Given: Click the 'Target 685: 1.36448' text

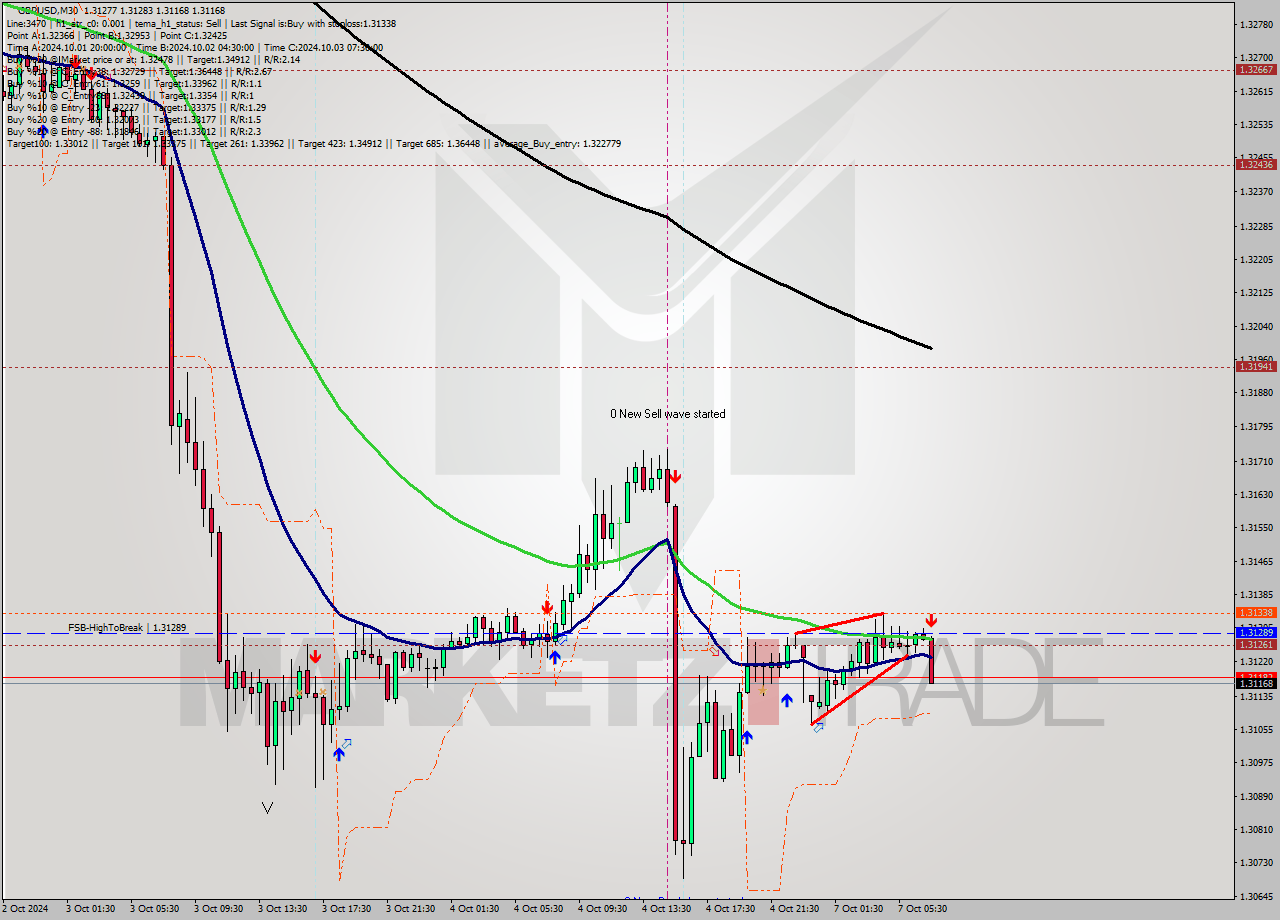Looking at the screenshot, I should coord(438,144).
